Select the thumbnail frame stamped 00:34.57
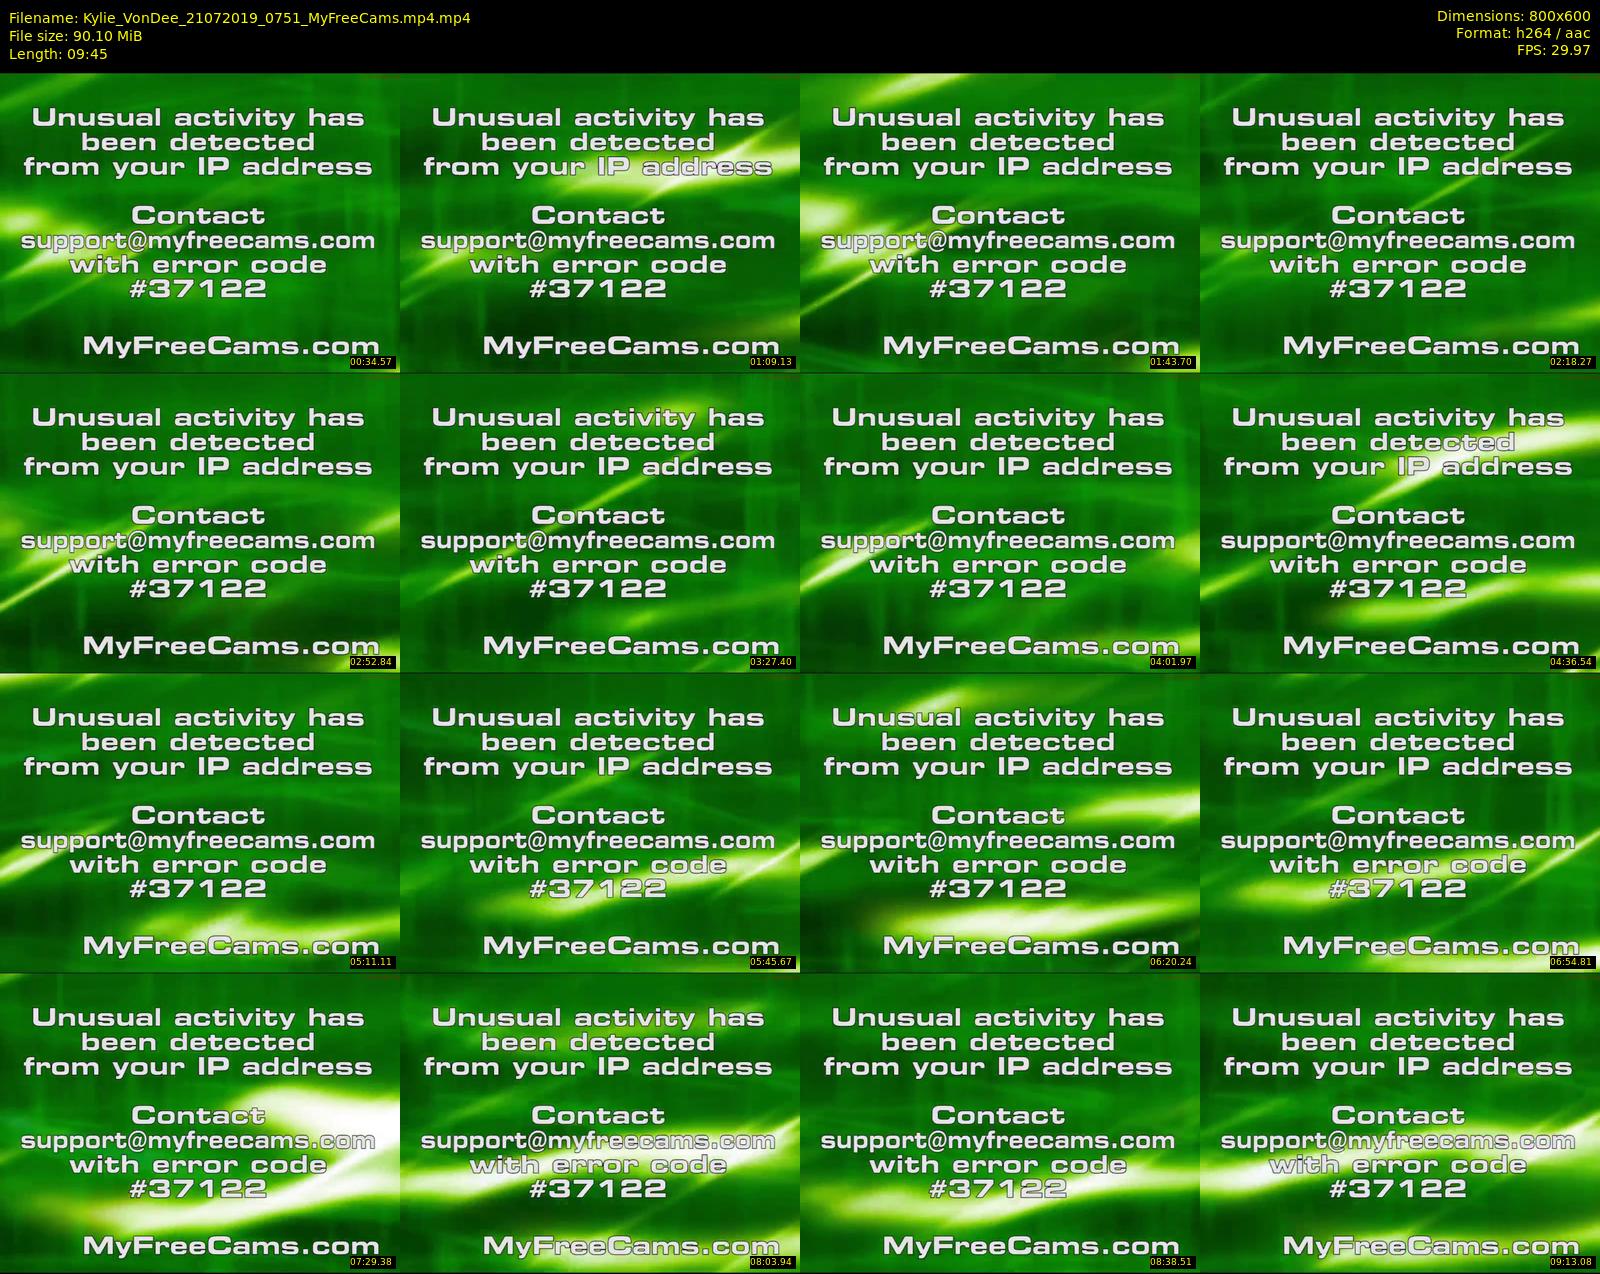This screenshot has height=1274, width=1600. pos(200,222)
